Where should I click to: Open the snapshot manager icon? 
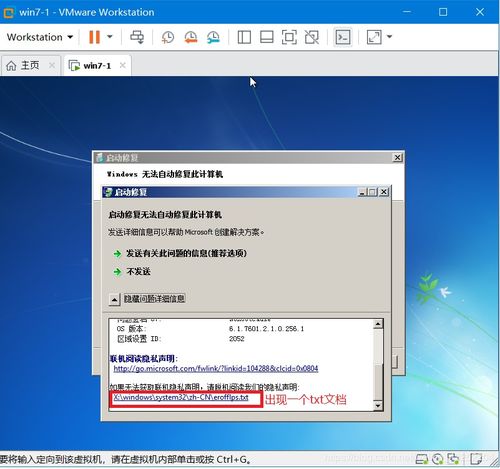(213, 37)
